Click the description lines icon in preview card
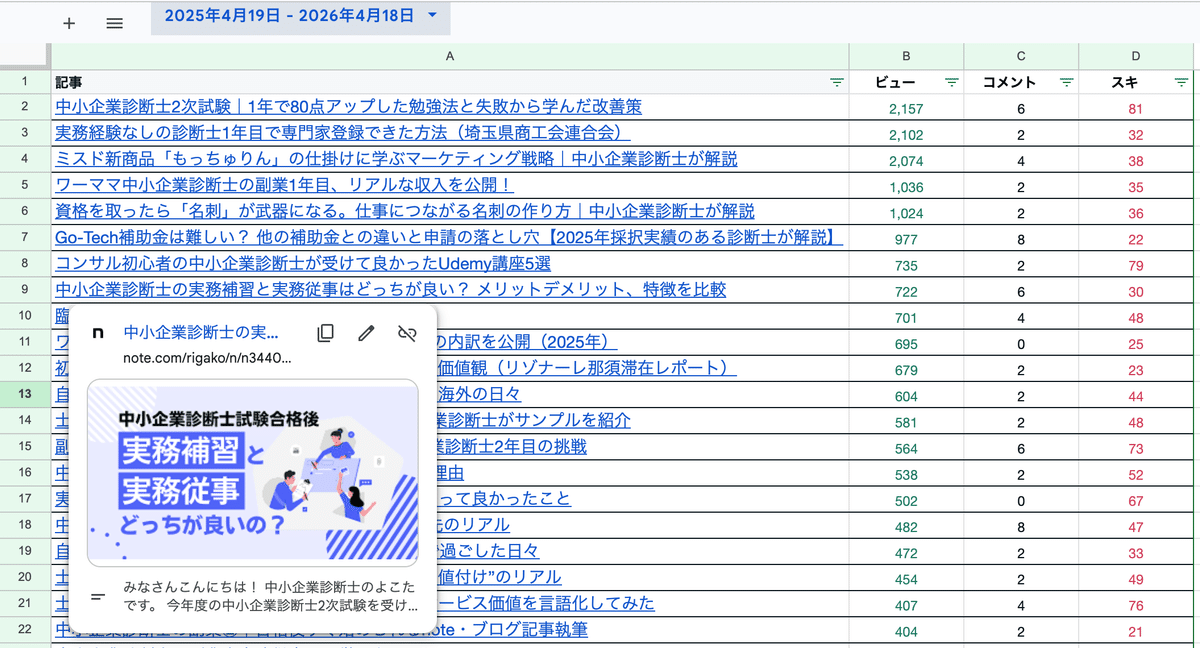This screenshot has width=1200, height=648. 97,596
